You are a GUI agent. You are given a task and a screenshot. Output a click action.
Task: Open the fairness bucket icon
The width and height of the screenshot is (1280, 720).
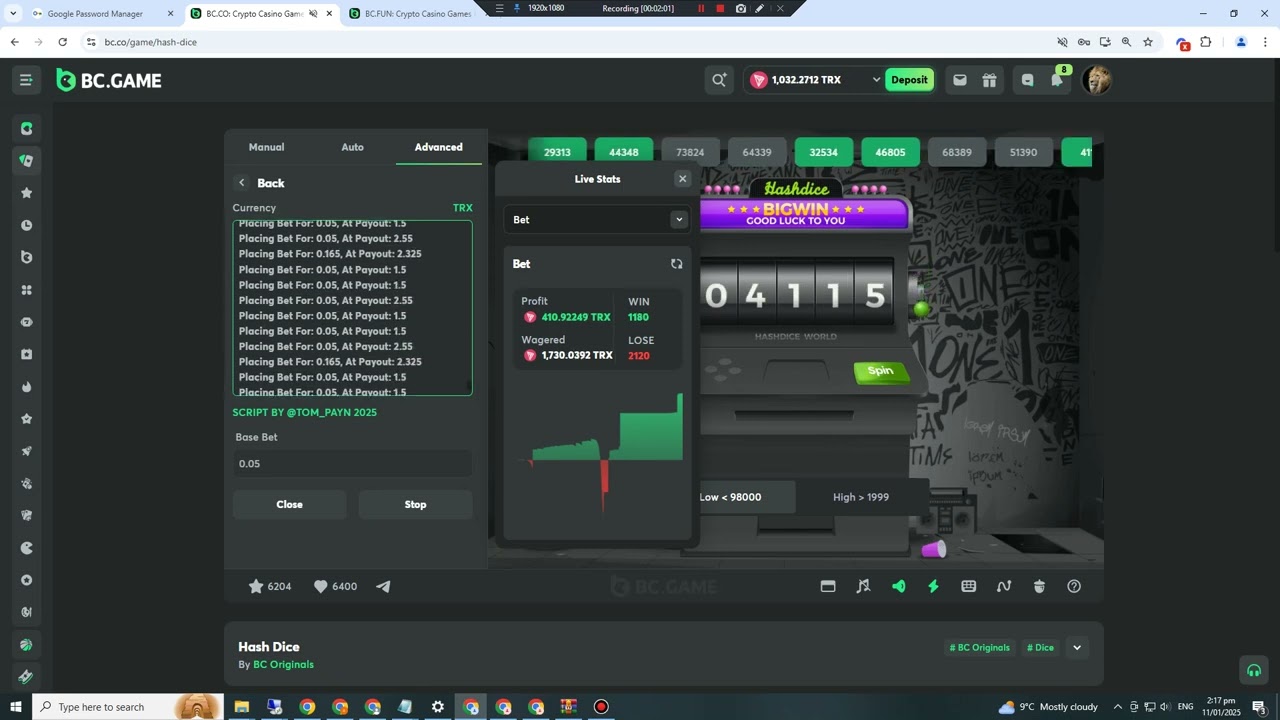click(1039, 586)
